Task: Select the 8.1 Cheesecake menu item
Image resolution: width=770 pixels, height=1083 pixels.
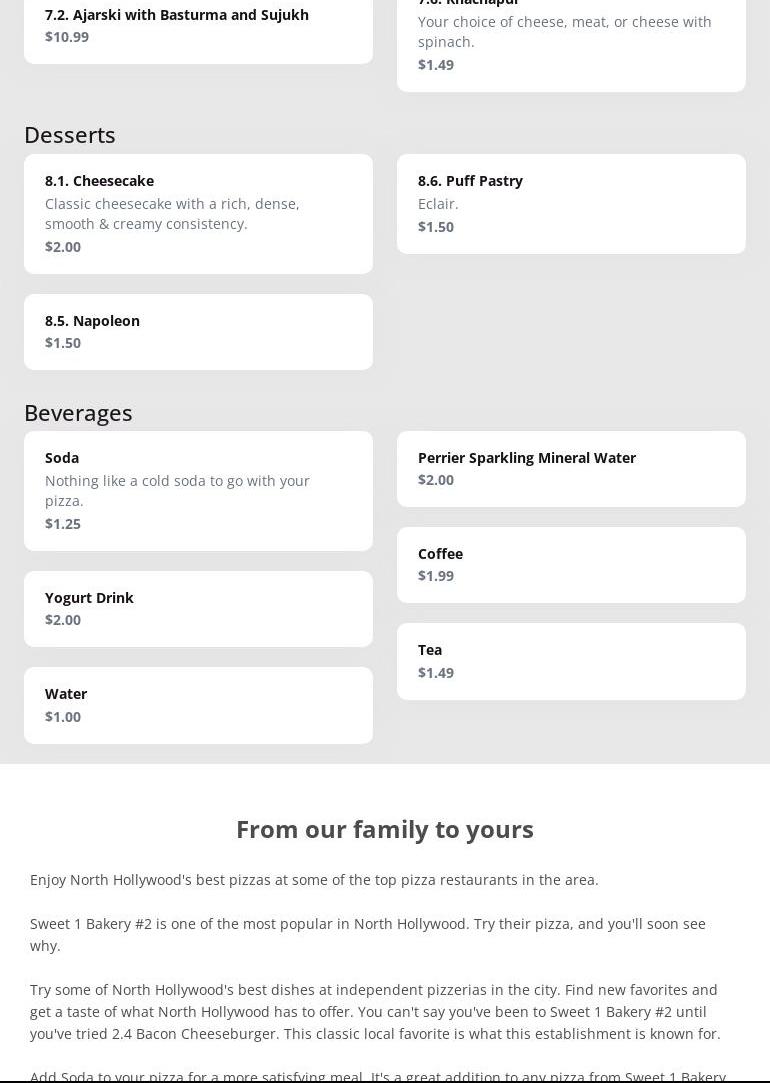Action: point(198,213)
